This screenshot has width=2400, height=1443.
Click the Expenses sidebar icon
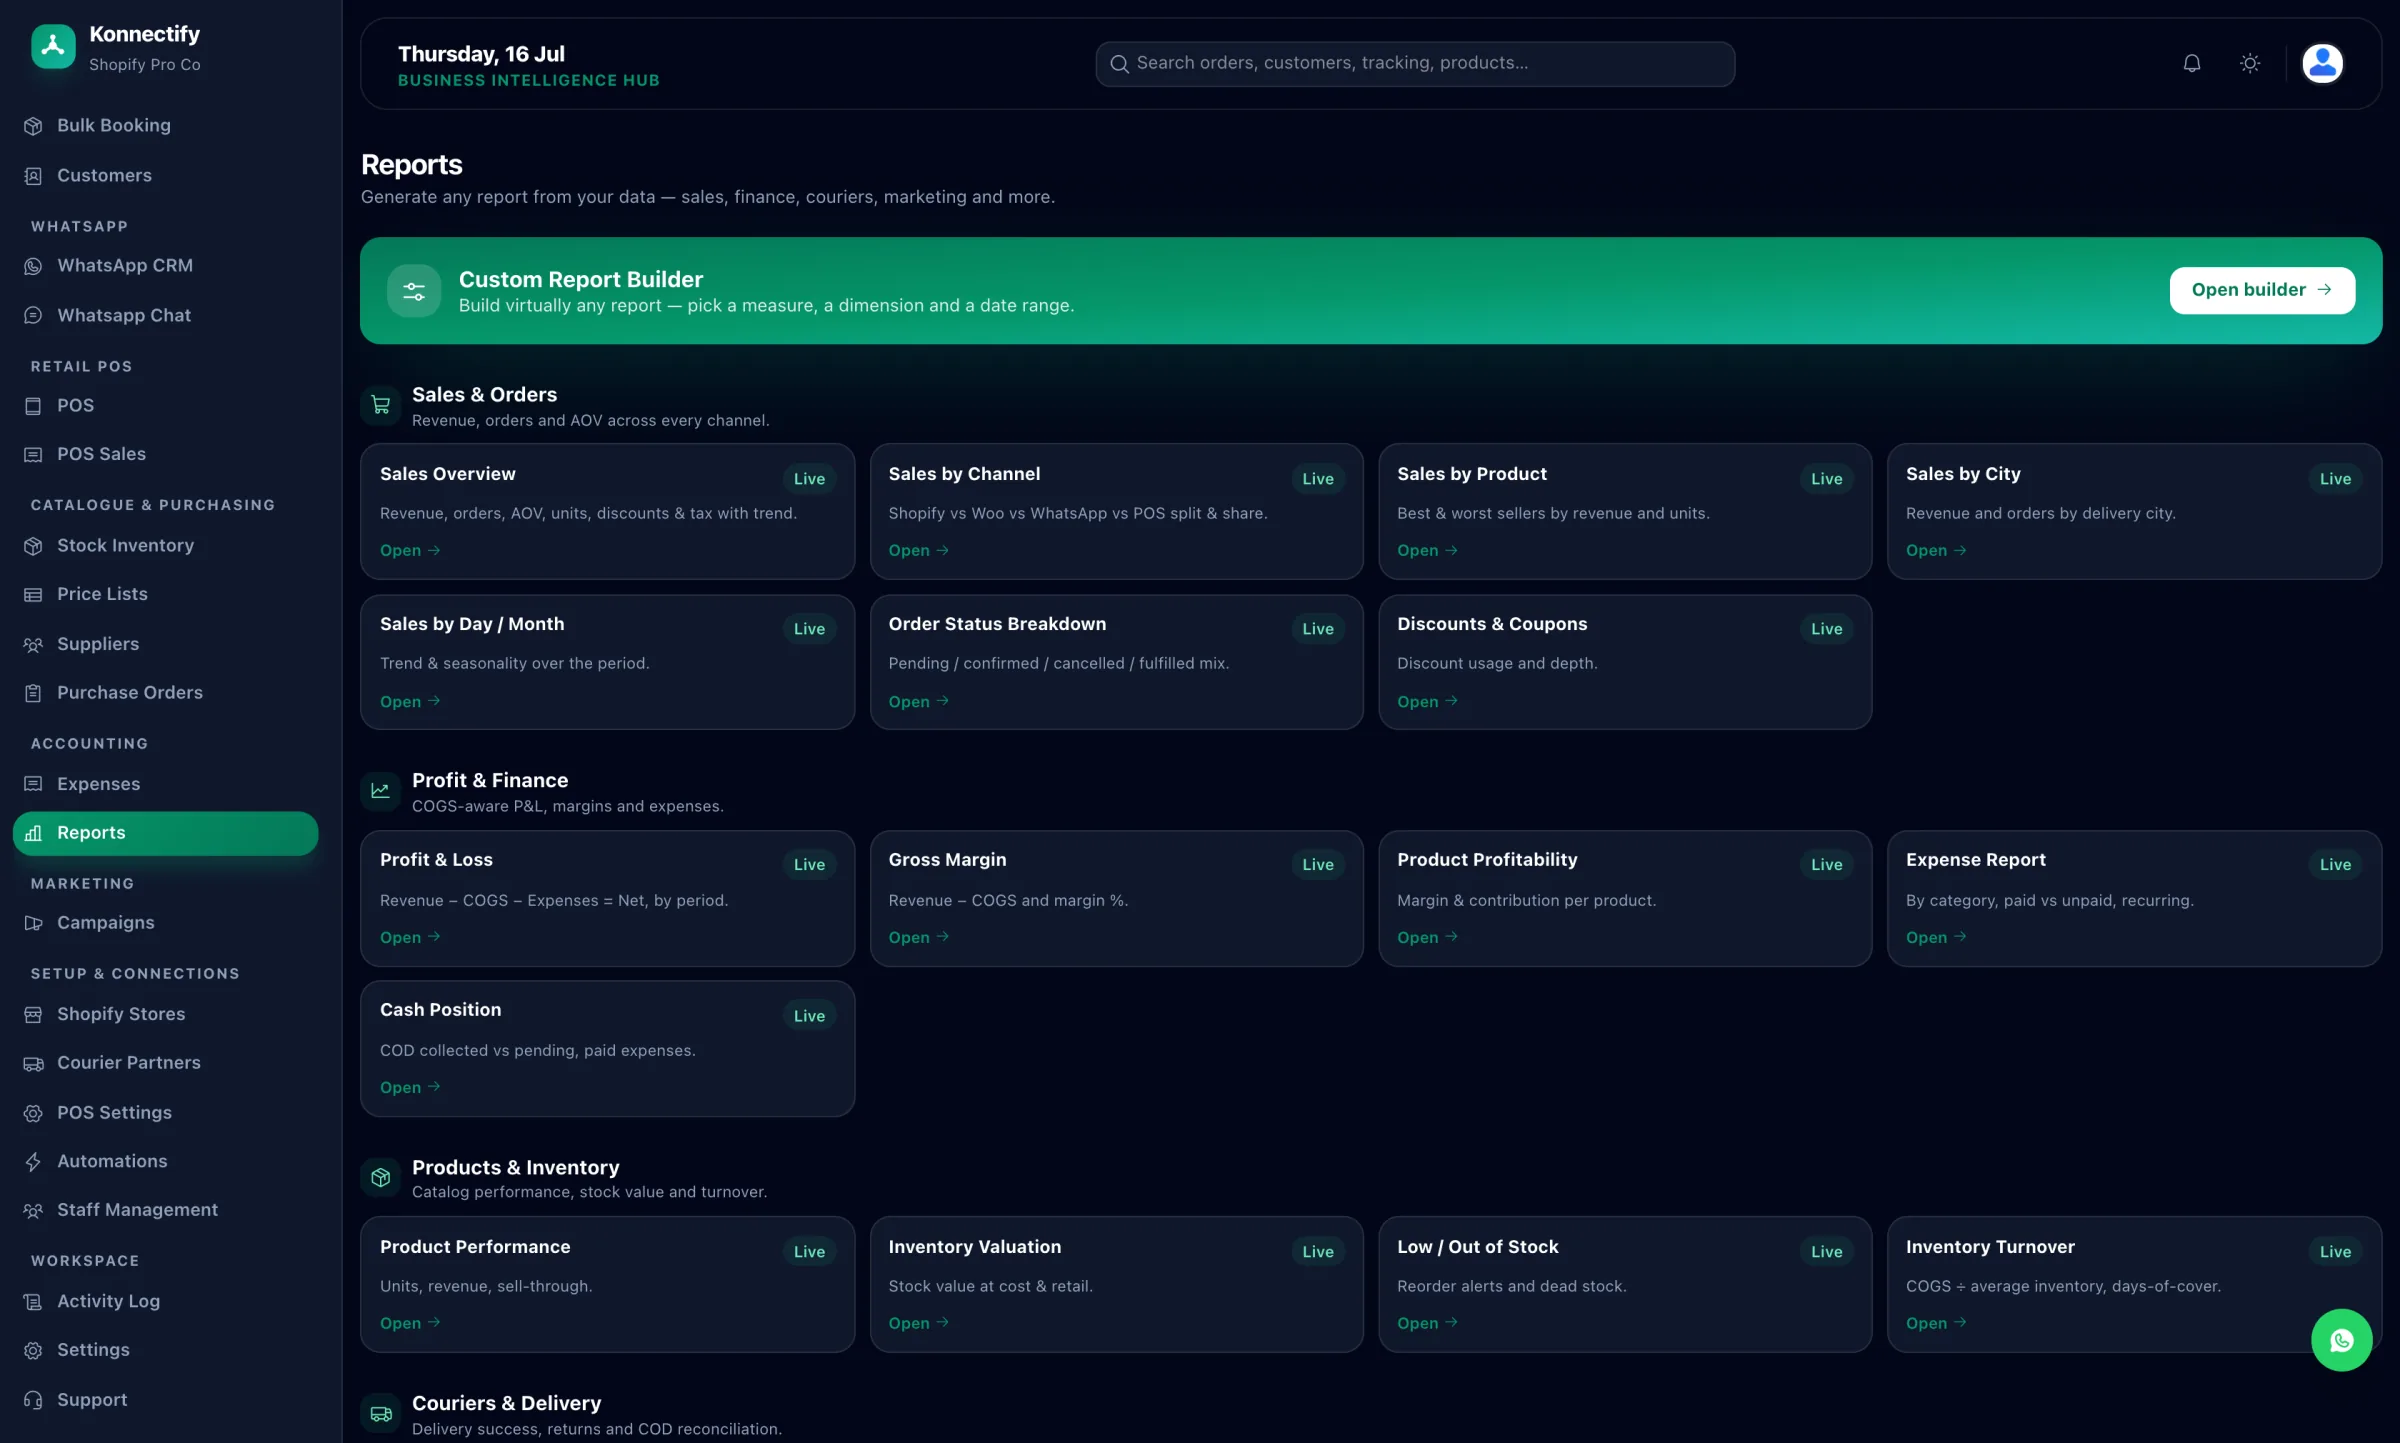point(33,784)
